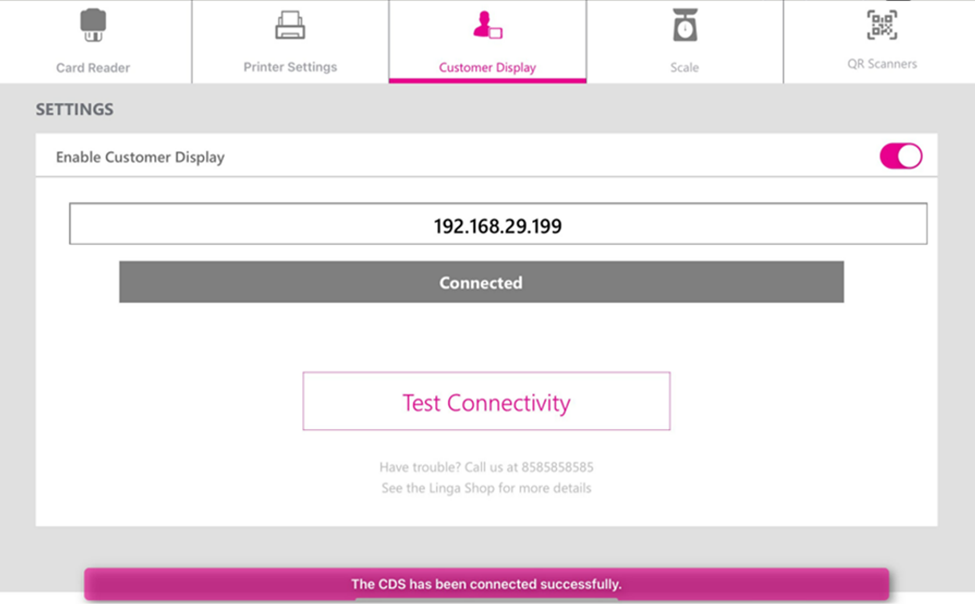This screenshot has width=975, height=604.
Task: Open the QR Scanners tab label
Action: click(x=881, y=64)
